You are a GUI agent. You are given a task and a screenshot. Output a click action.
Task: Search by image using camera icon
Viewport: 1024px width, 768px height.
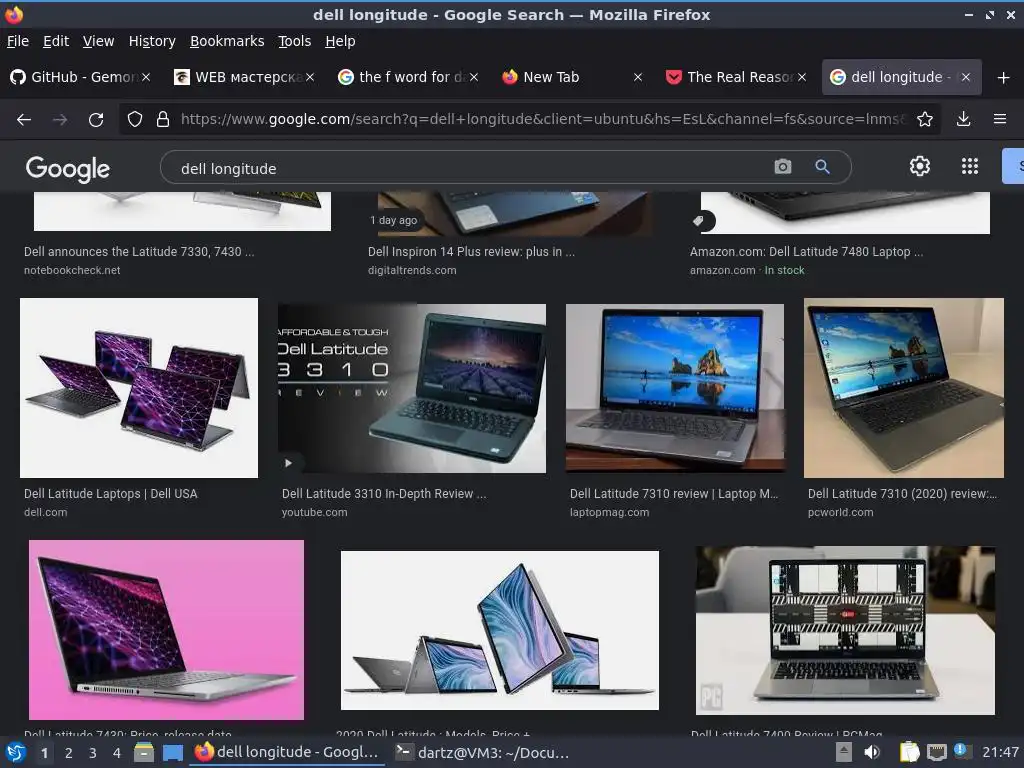782,167
